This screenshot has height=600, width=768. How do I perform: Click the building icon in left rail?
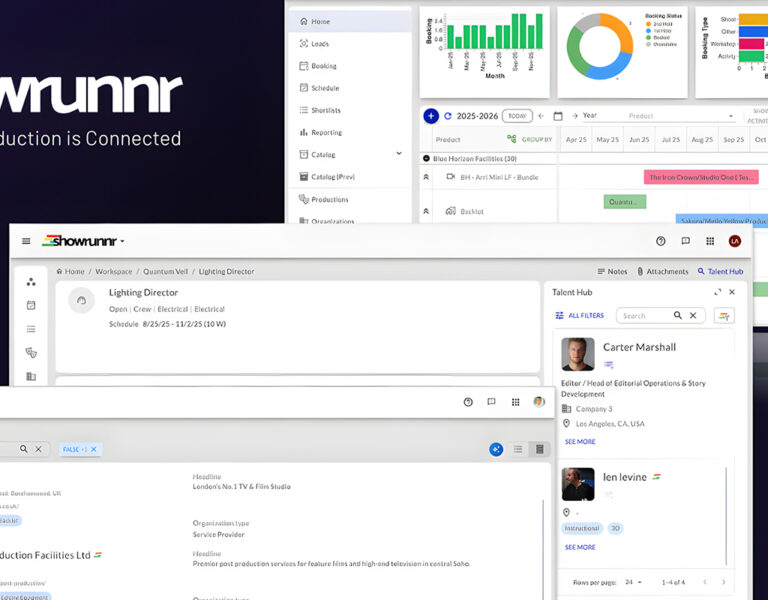31,376
